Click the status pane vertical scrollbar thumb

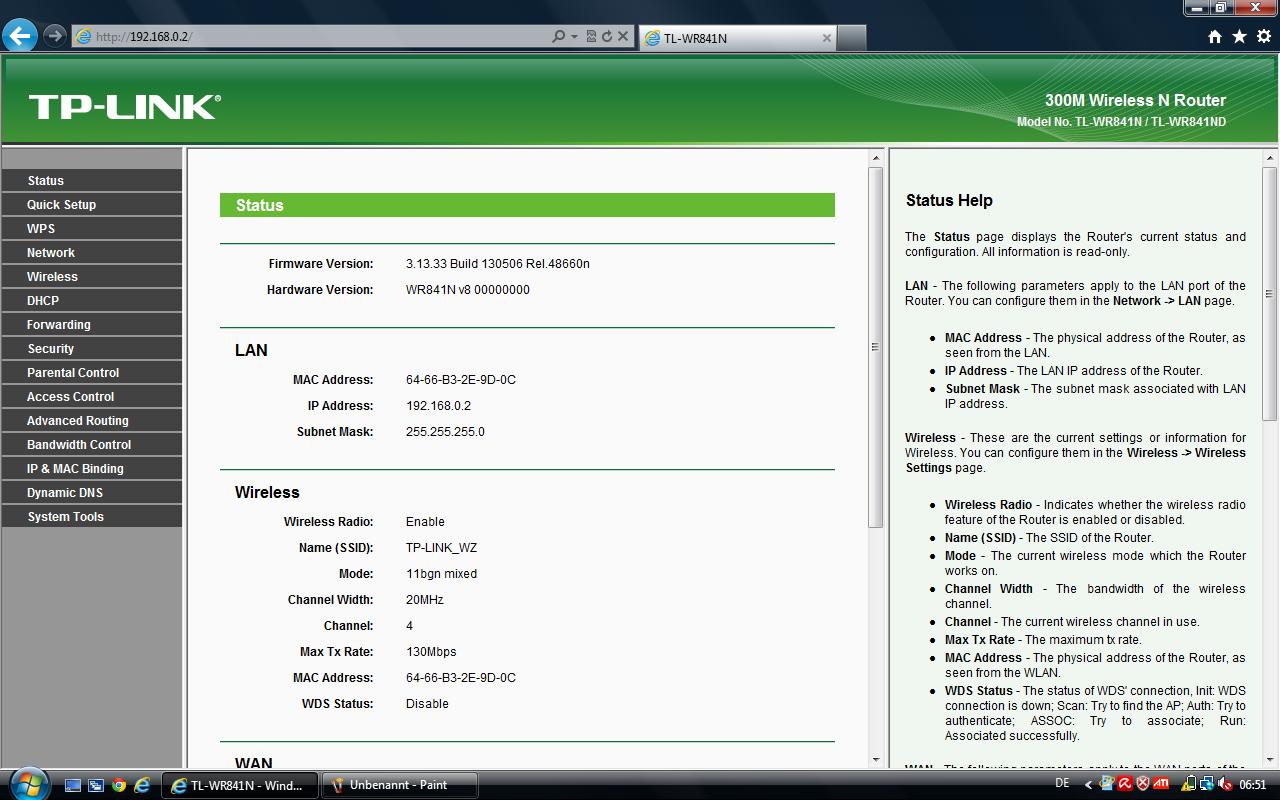[x=876, y=347]
